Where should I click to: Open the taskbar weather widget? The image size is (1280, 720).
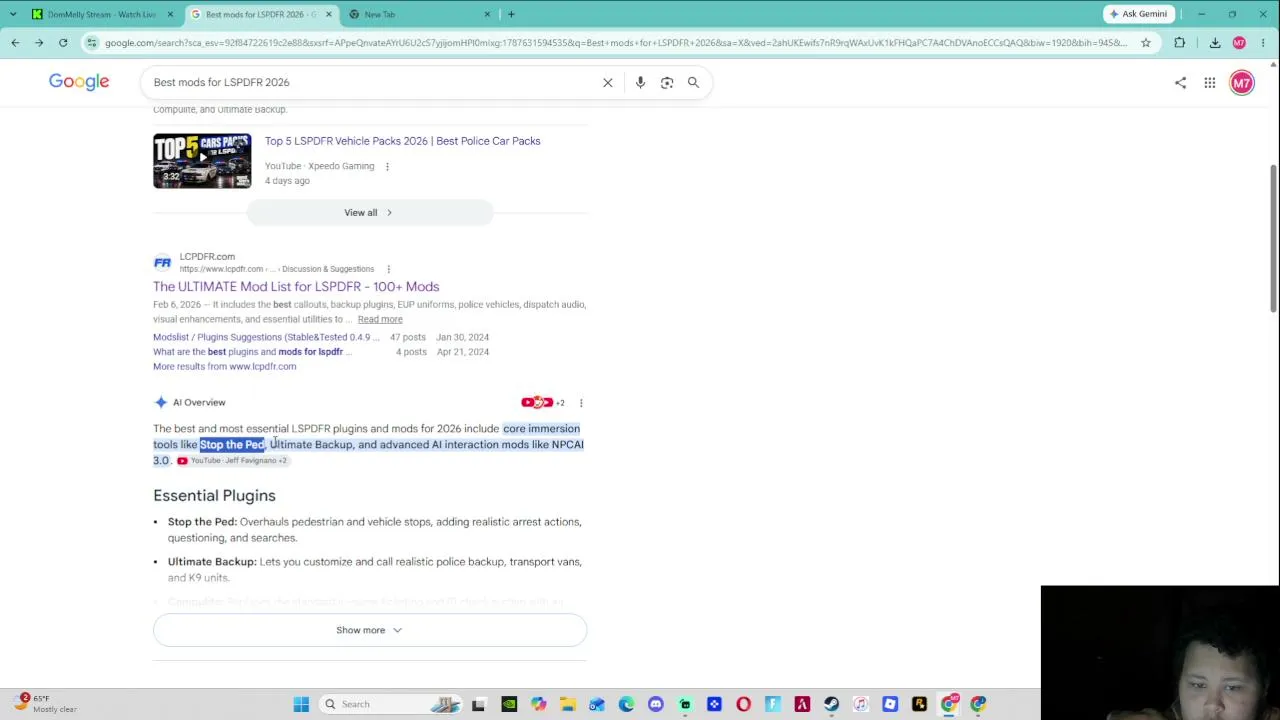coord(44,703)
